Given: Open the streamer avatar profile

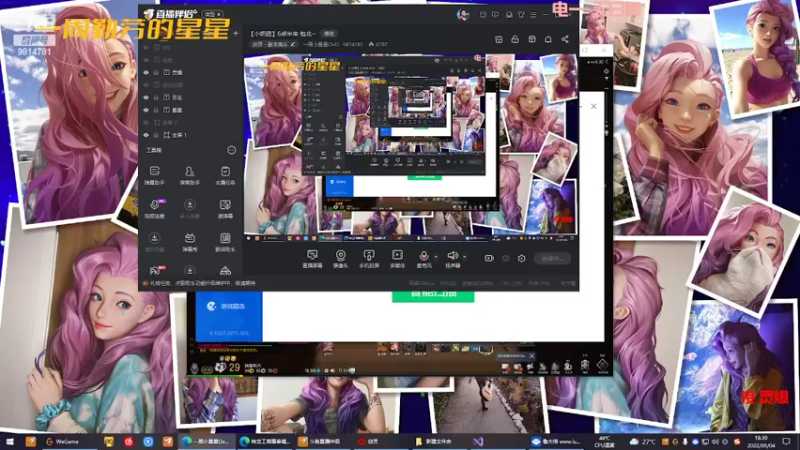Looking at the screenshot, I should (x=463, y=14).
